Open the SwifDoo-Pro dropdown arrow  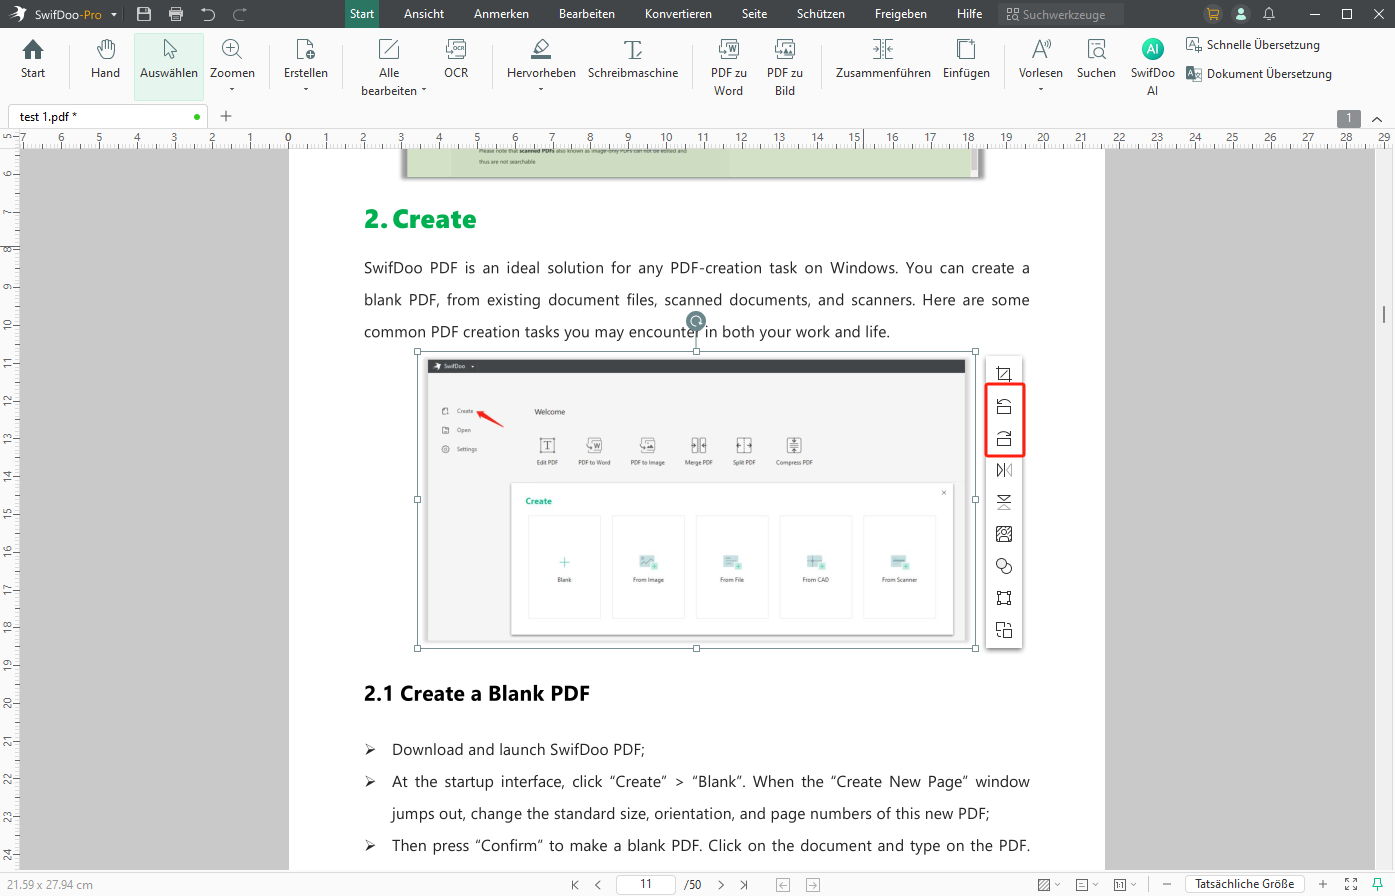[114, 15]
